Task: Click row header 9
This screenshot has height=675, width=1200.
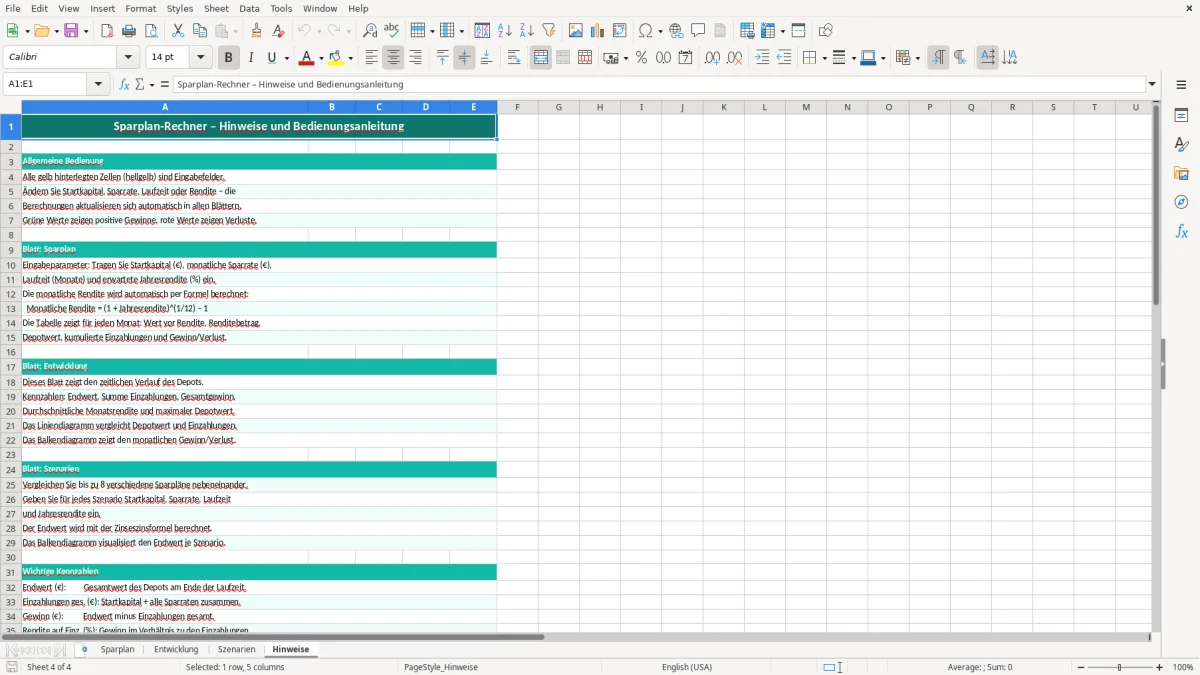Action: (11, 250)
